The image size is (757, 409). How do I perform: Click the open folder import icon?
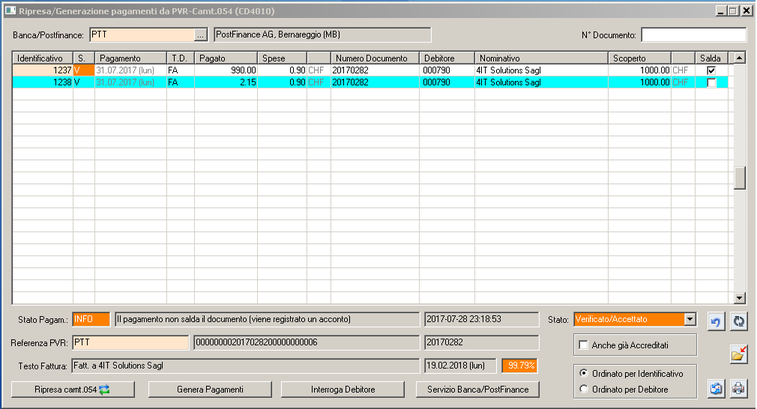coord(738,354)
